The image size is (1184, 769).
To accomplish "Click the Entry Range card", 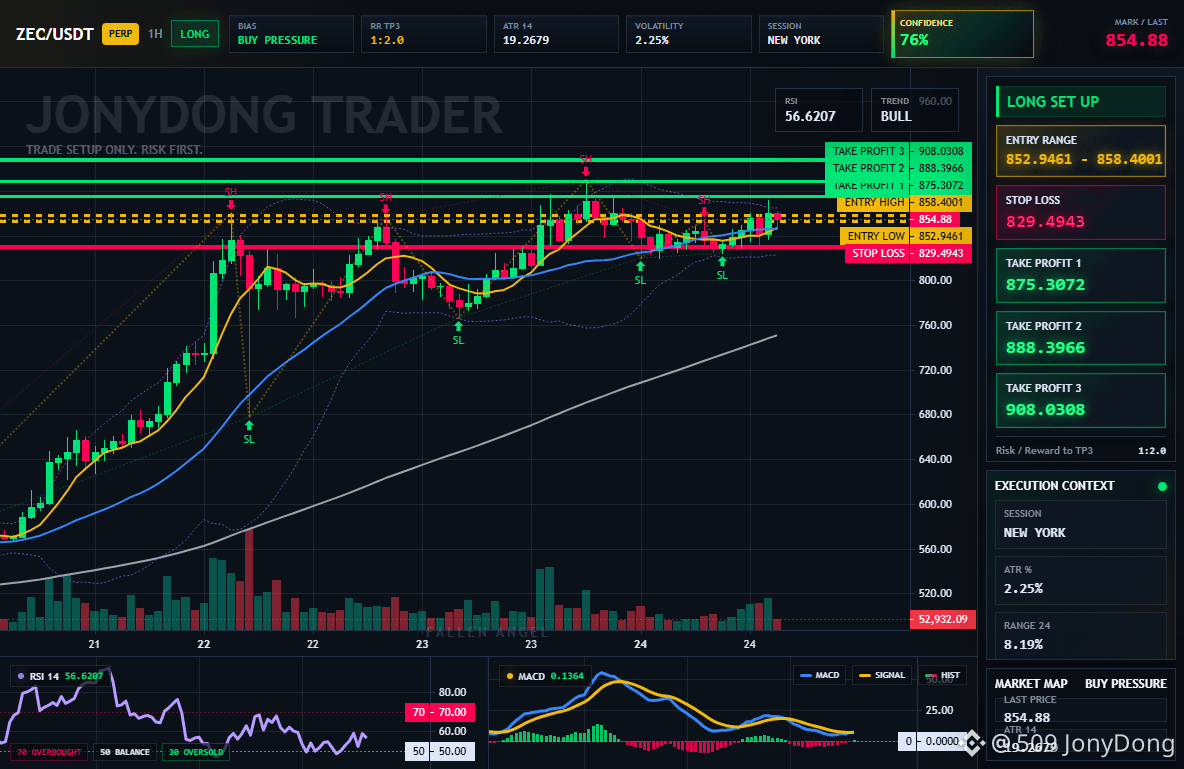I will pos(1081,150).
